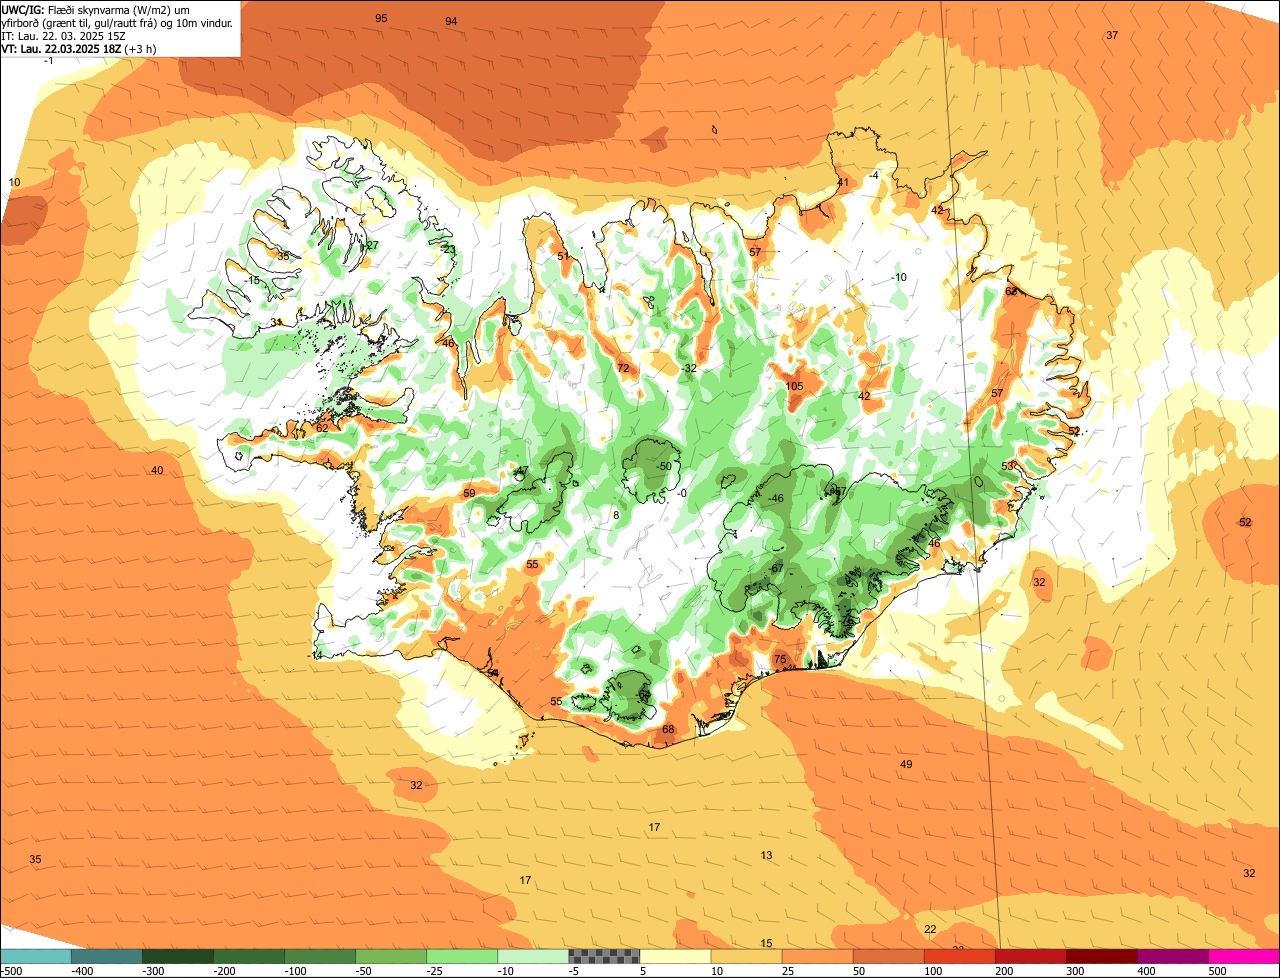1280x978 pixels.
Task: Click the value -32 in north-central Iceland
Action: pyautogui.click(x=687, y=368)
